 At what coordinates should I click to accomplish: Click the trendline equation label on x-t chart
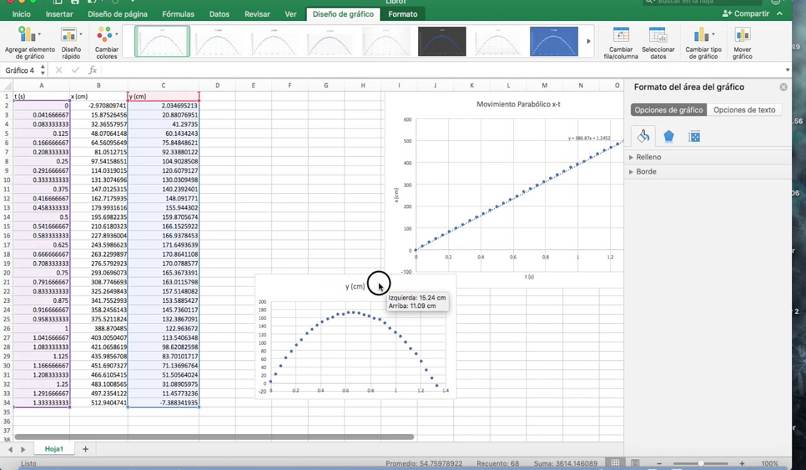[589, 138]
